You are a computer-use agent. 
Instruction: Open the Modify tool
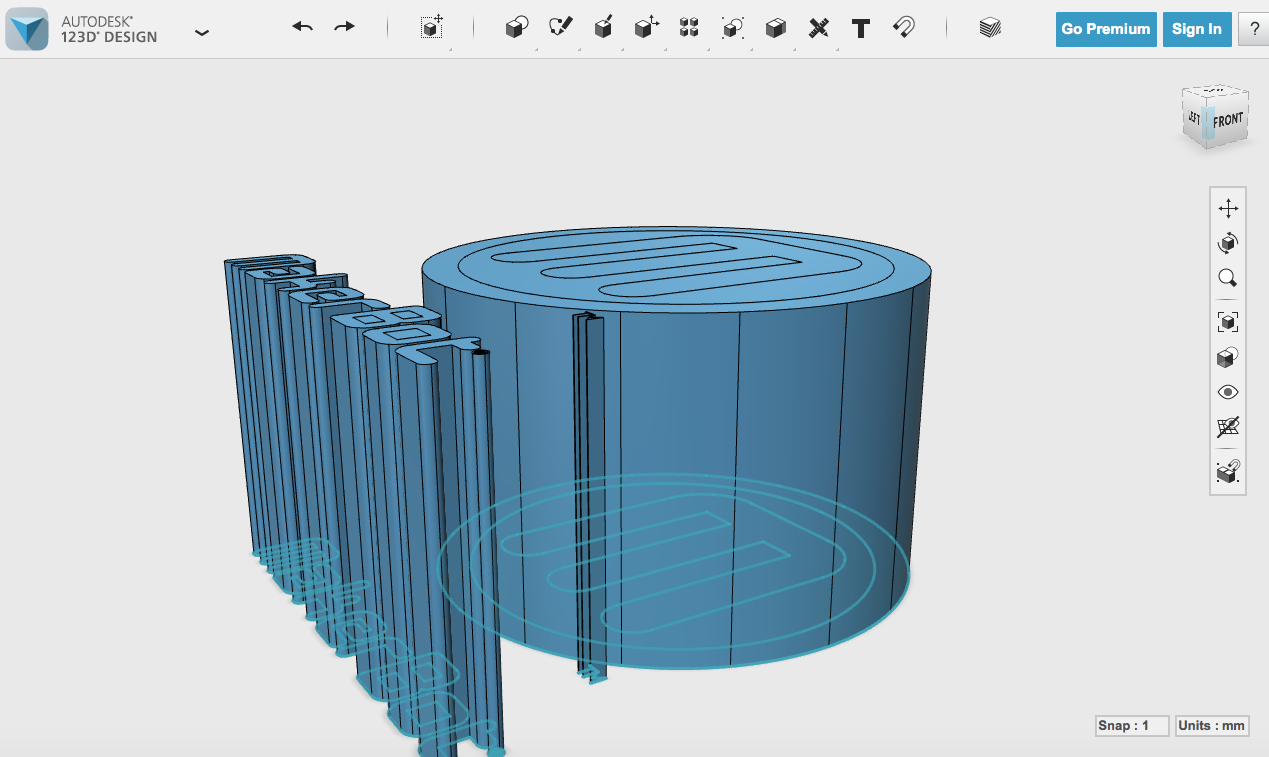[646, 28]
